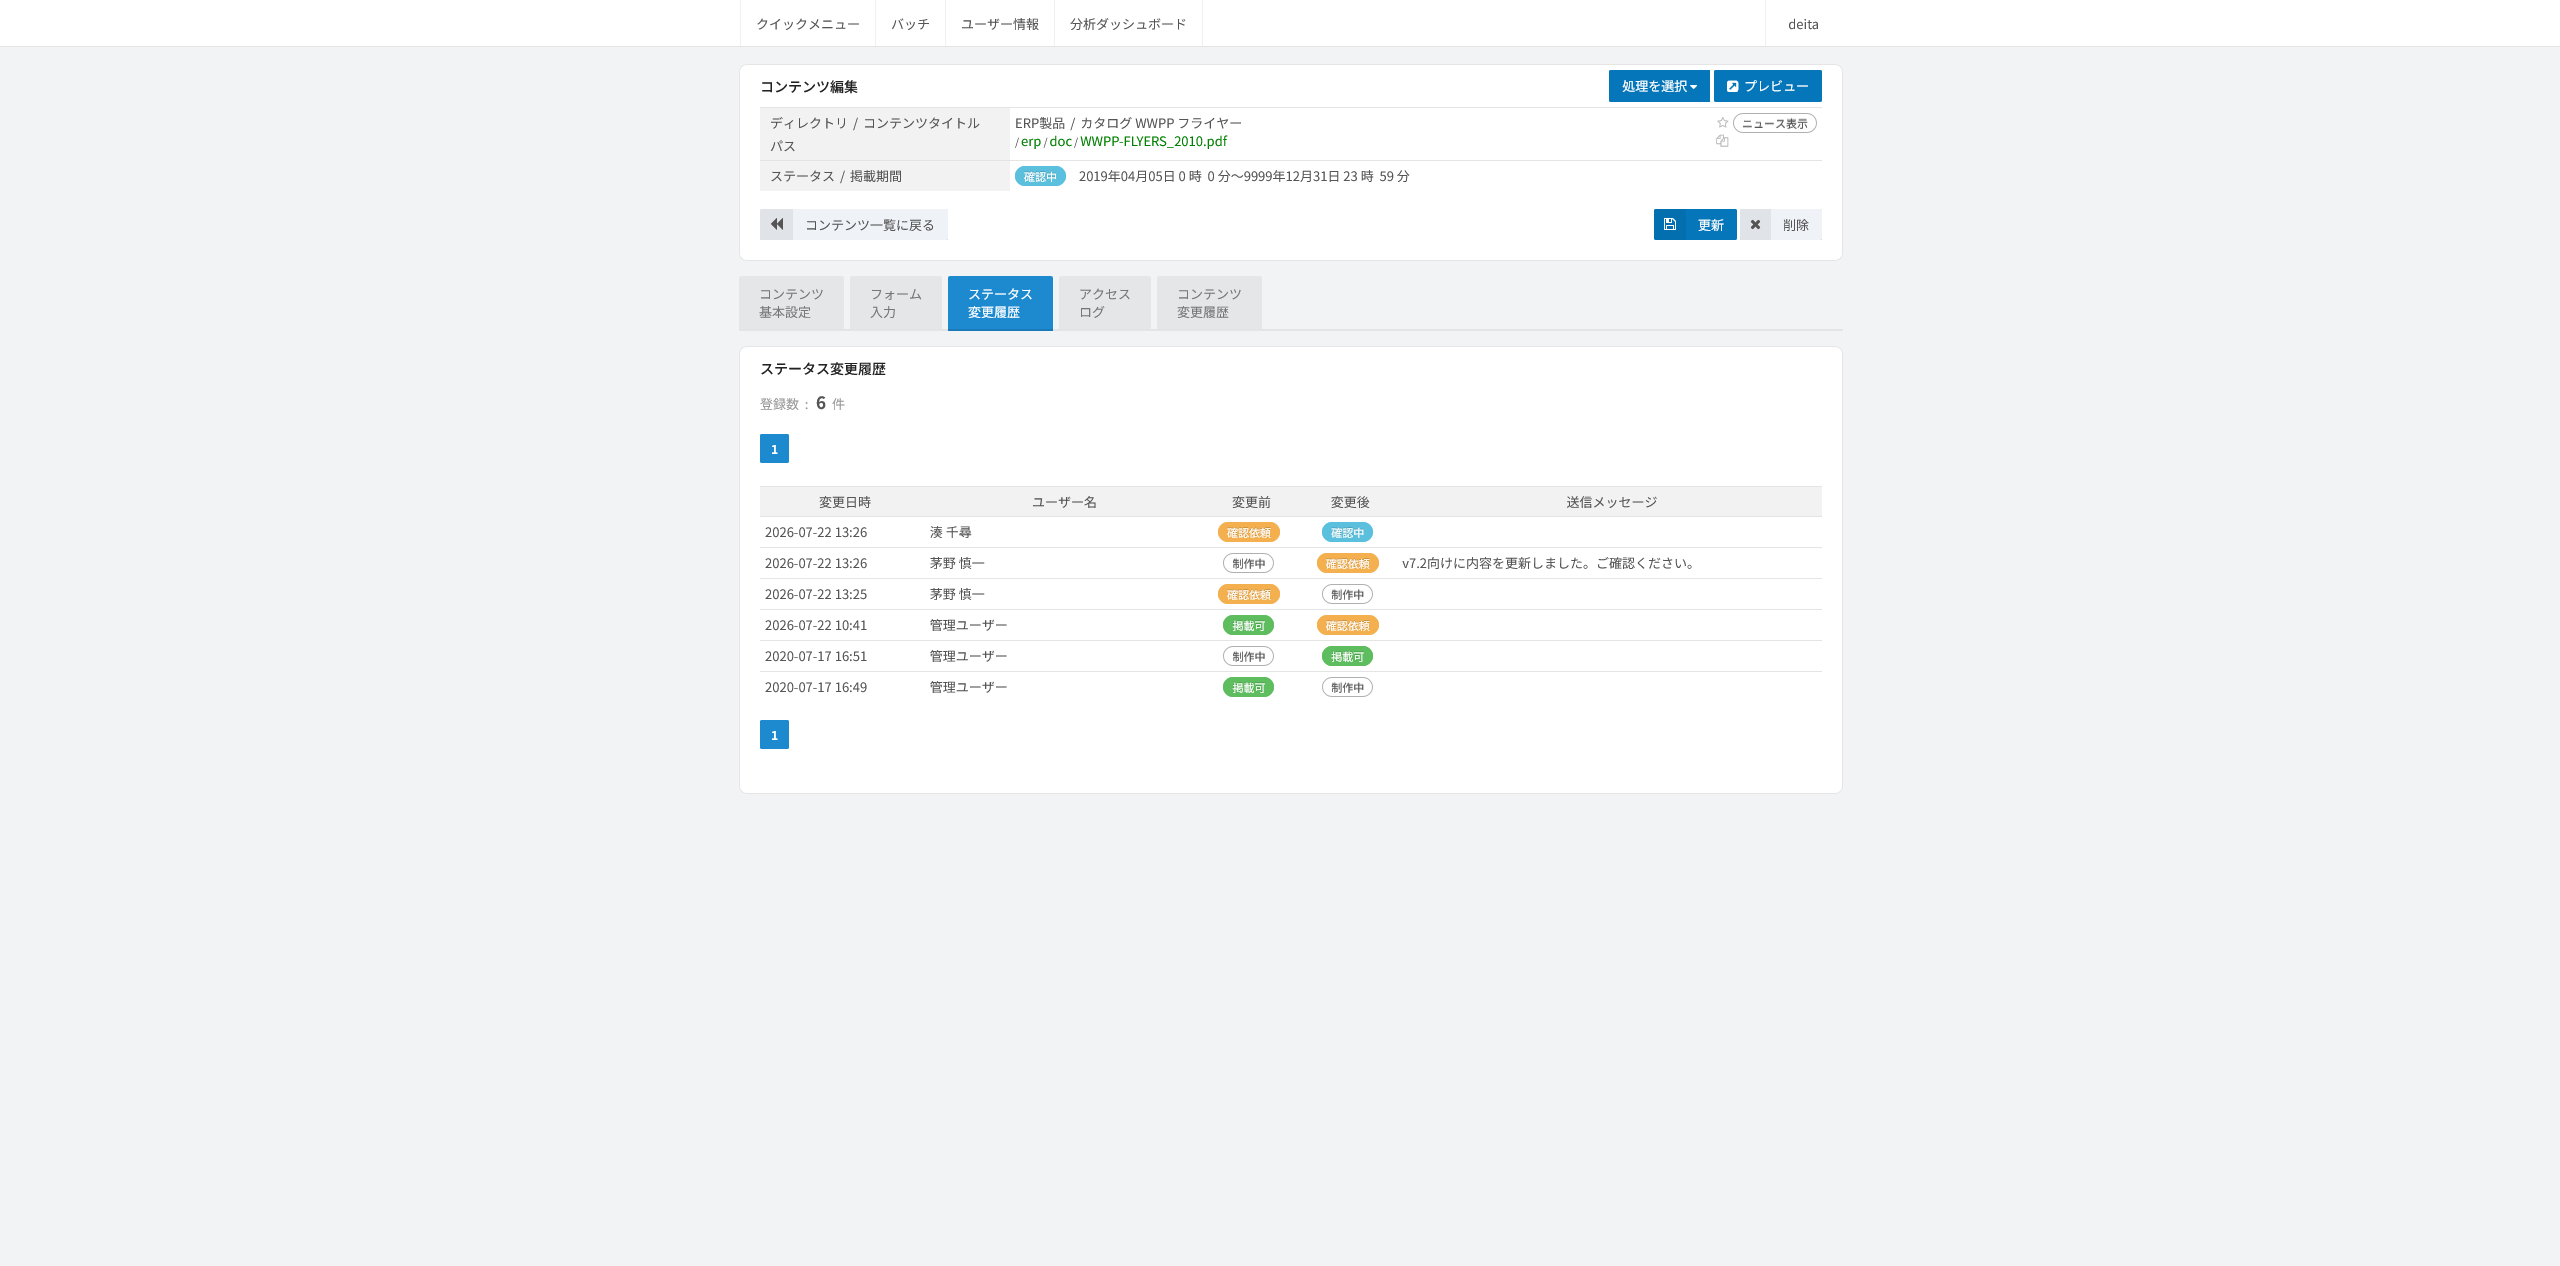Screen dimensions: 2560x1266
Task: Select user 湊 千尋 in first row
Action: click(x=950, y=532)
